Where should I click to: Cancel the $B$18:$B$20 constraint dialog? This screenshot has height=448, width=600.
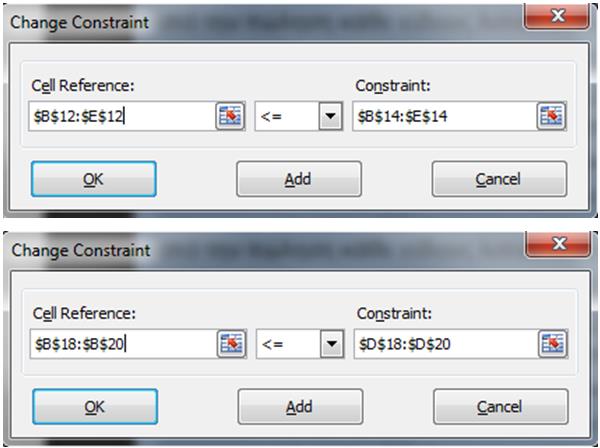(x=501, y=407)
